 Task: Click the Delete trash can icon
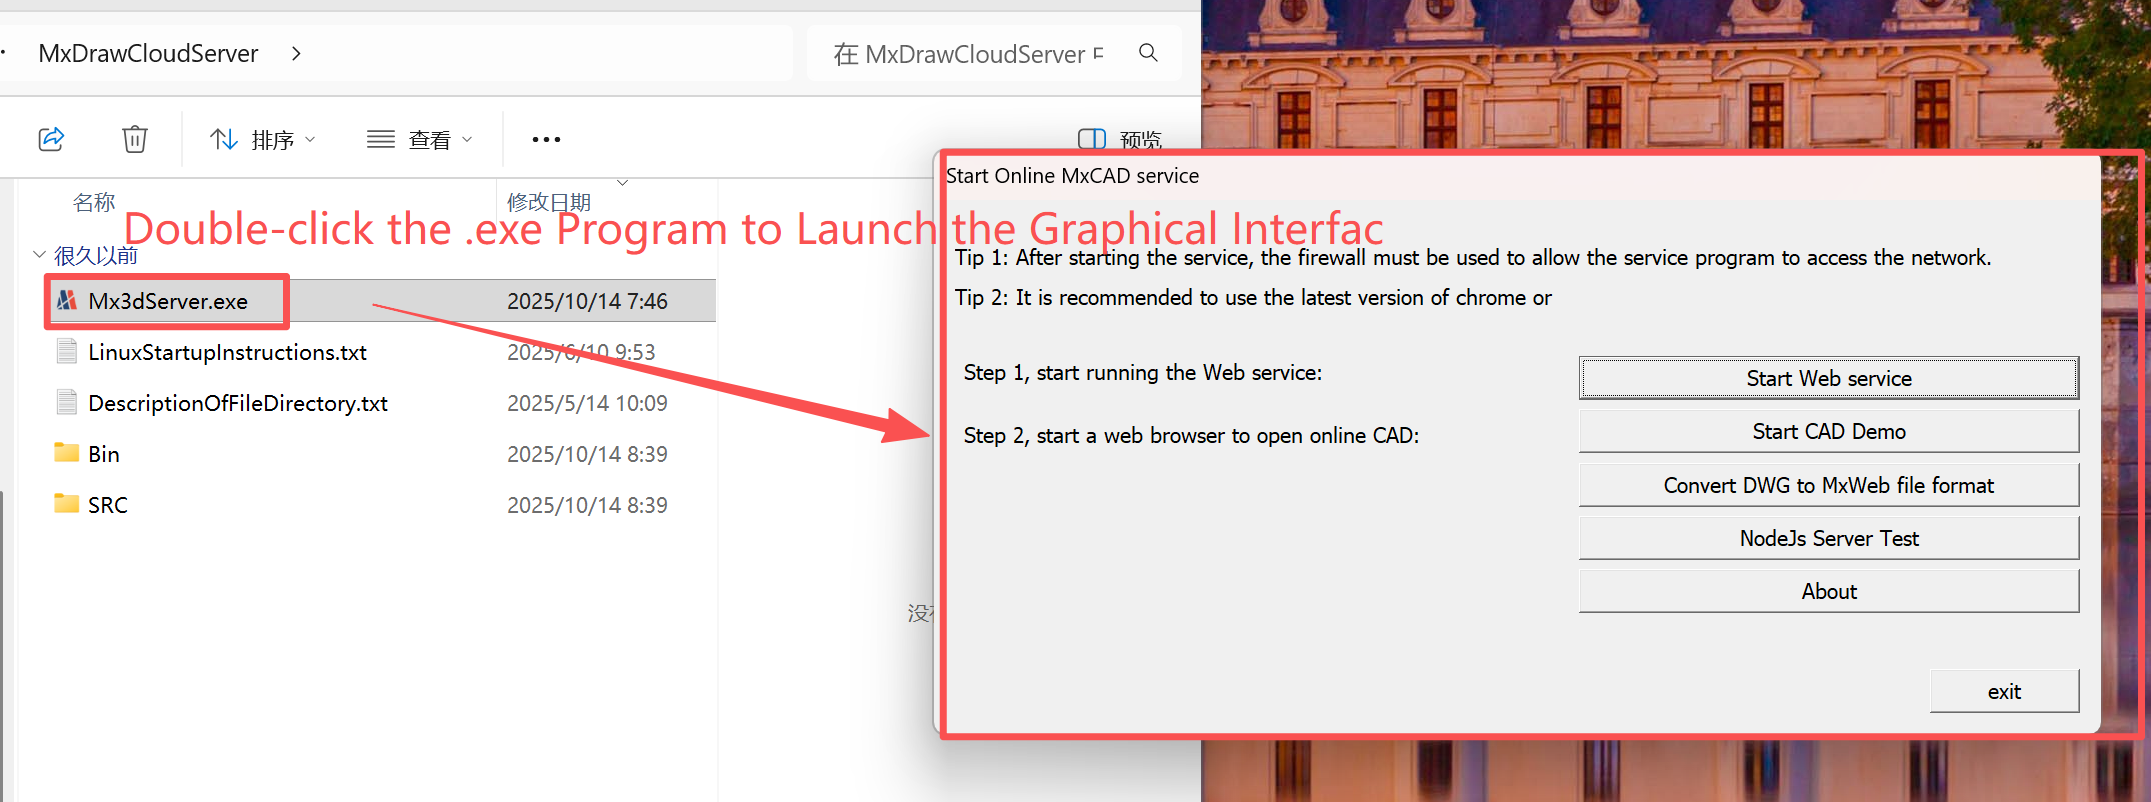135,139
